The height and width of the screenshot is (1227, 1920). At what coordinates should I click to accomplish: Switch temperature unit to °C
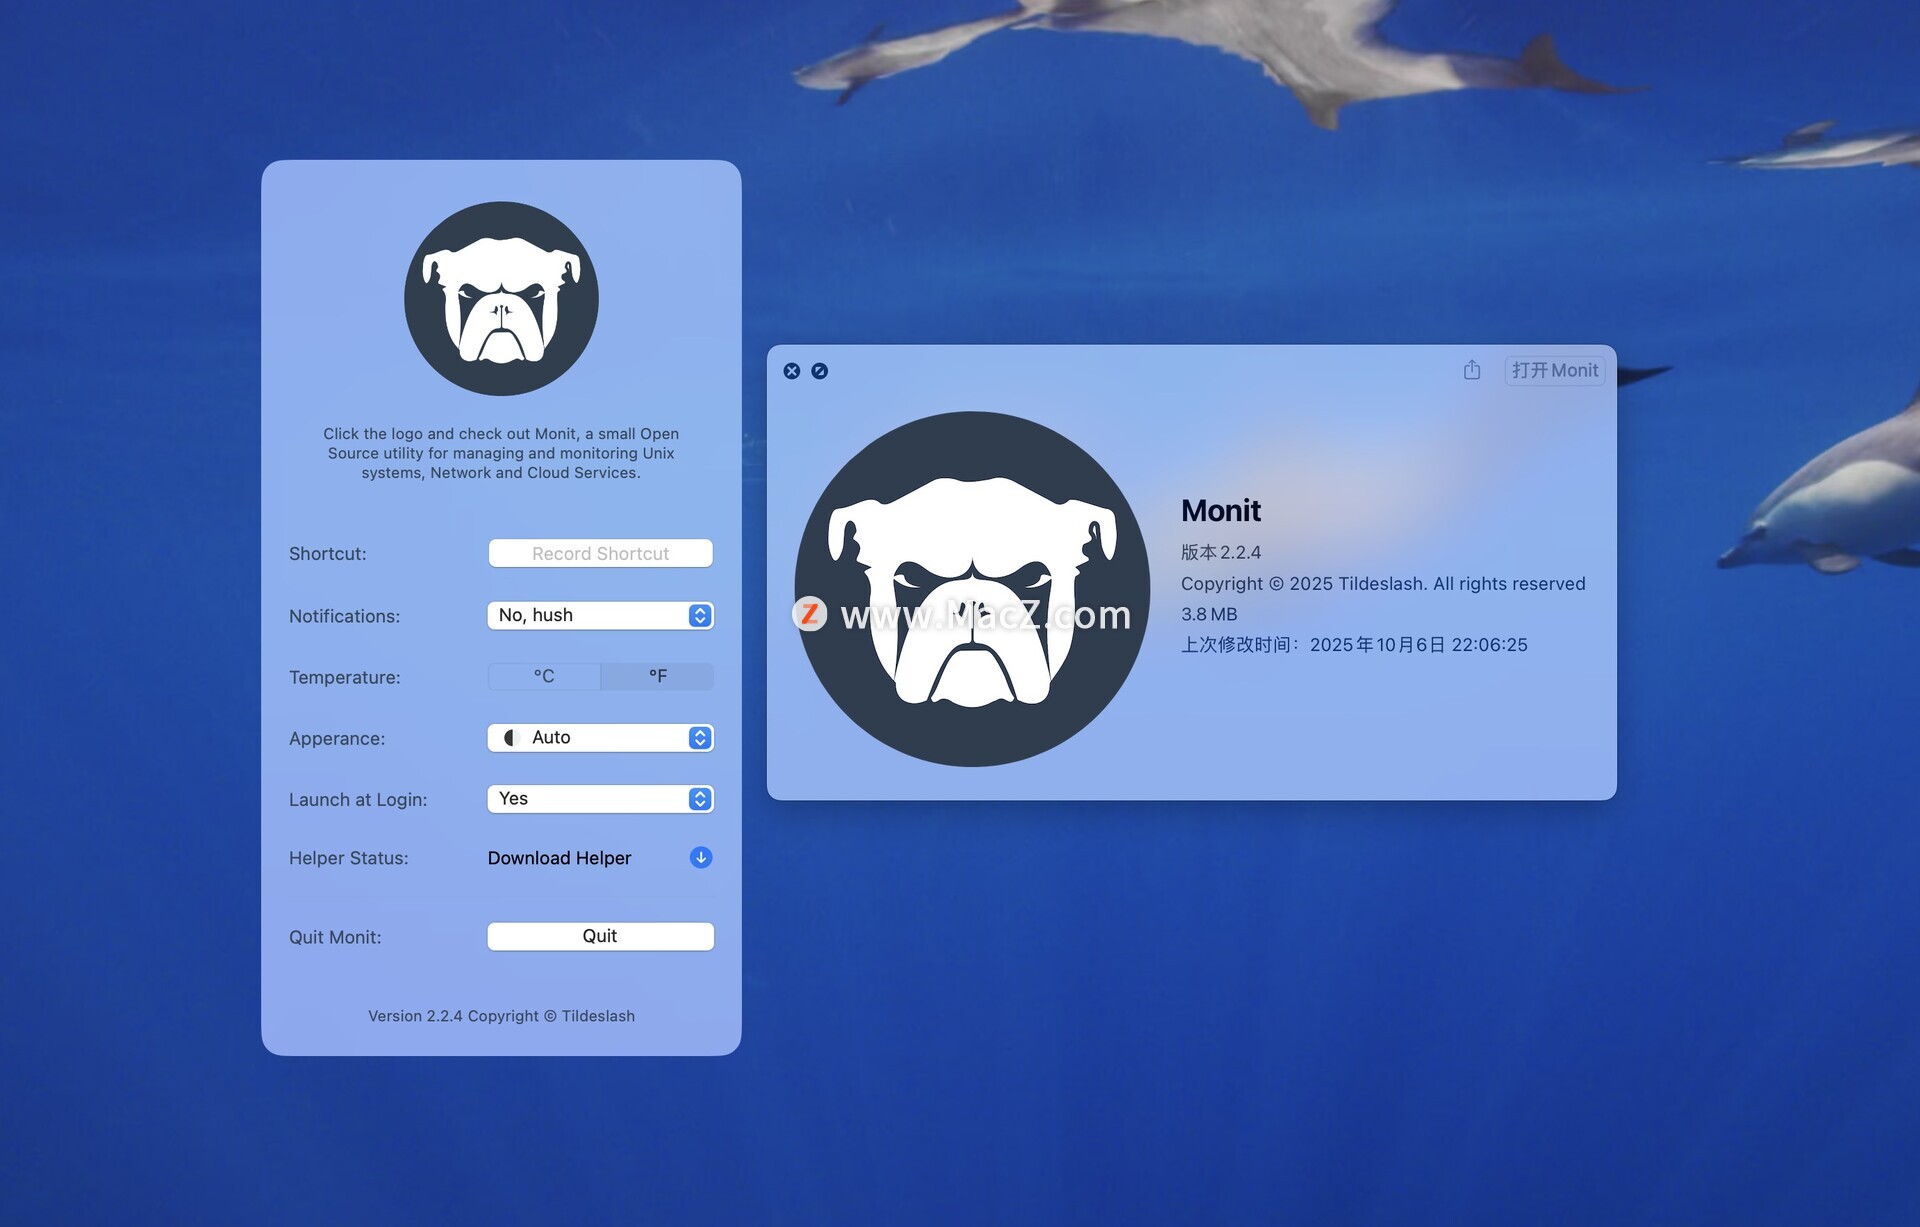click(x=544, y=676)
